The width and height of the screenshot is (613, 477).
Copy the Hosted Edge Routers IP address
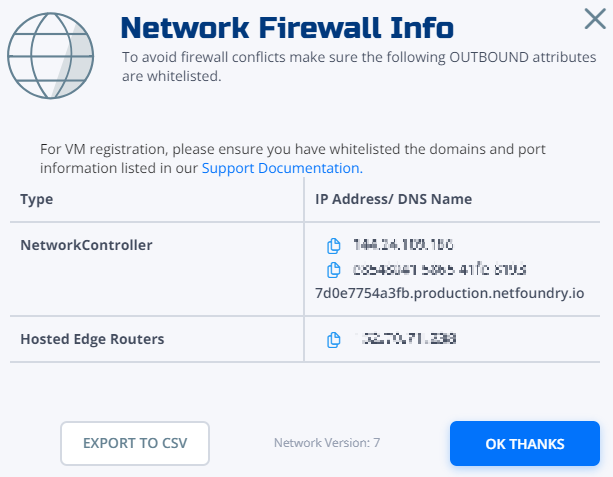point(333,340)
